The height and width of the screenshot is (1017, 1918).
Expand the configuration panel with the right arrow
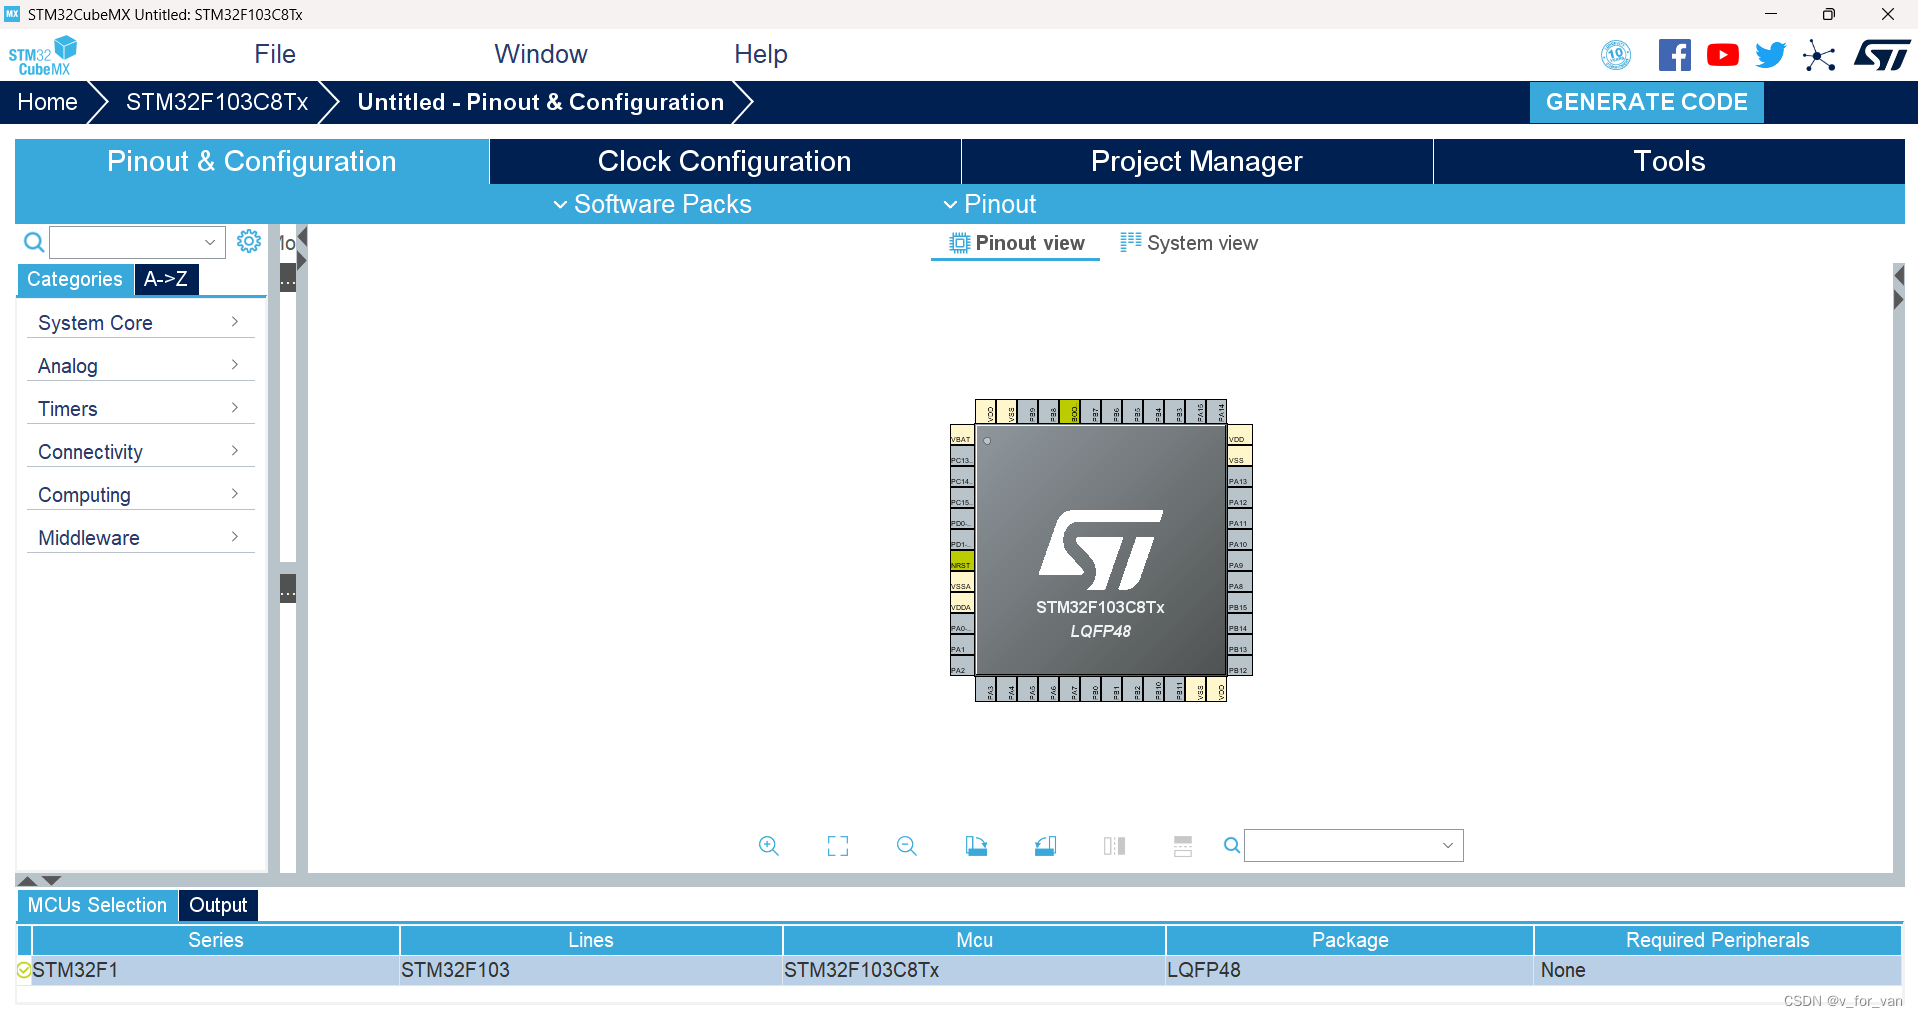302,261
